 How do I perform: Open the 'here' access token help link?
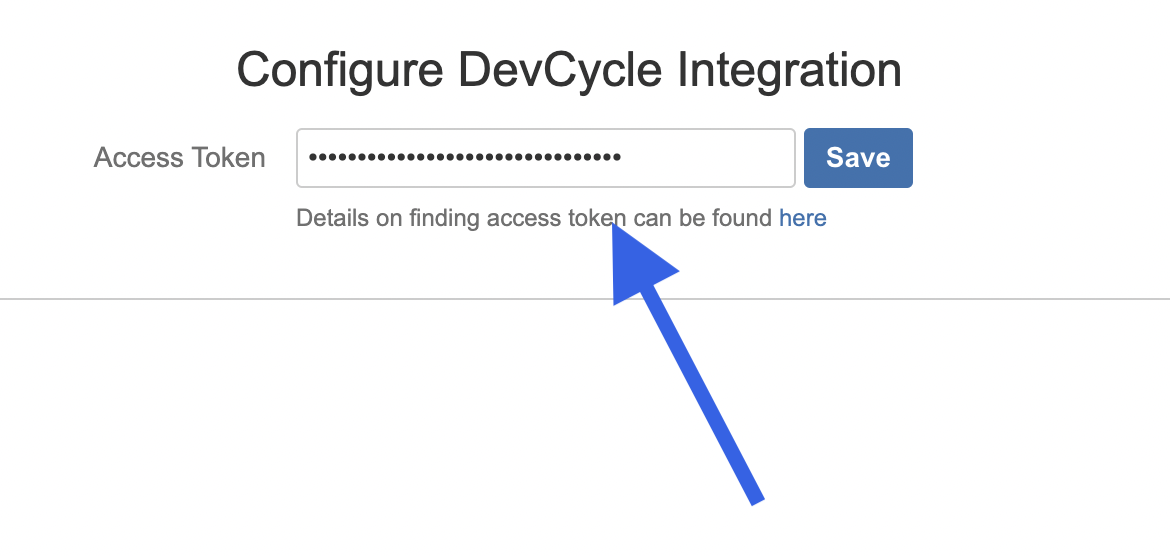pos(802,218)
